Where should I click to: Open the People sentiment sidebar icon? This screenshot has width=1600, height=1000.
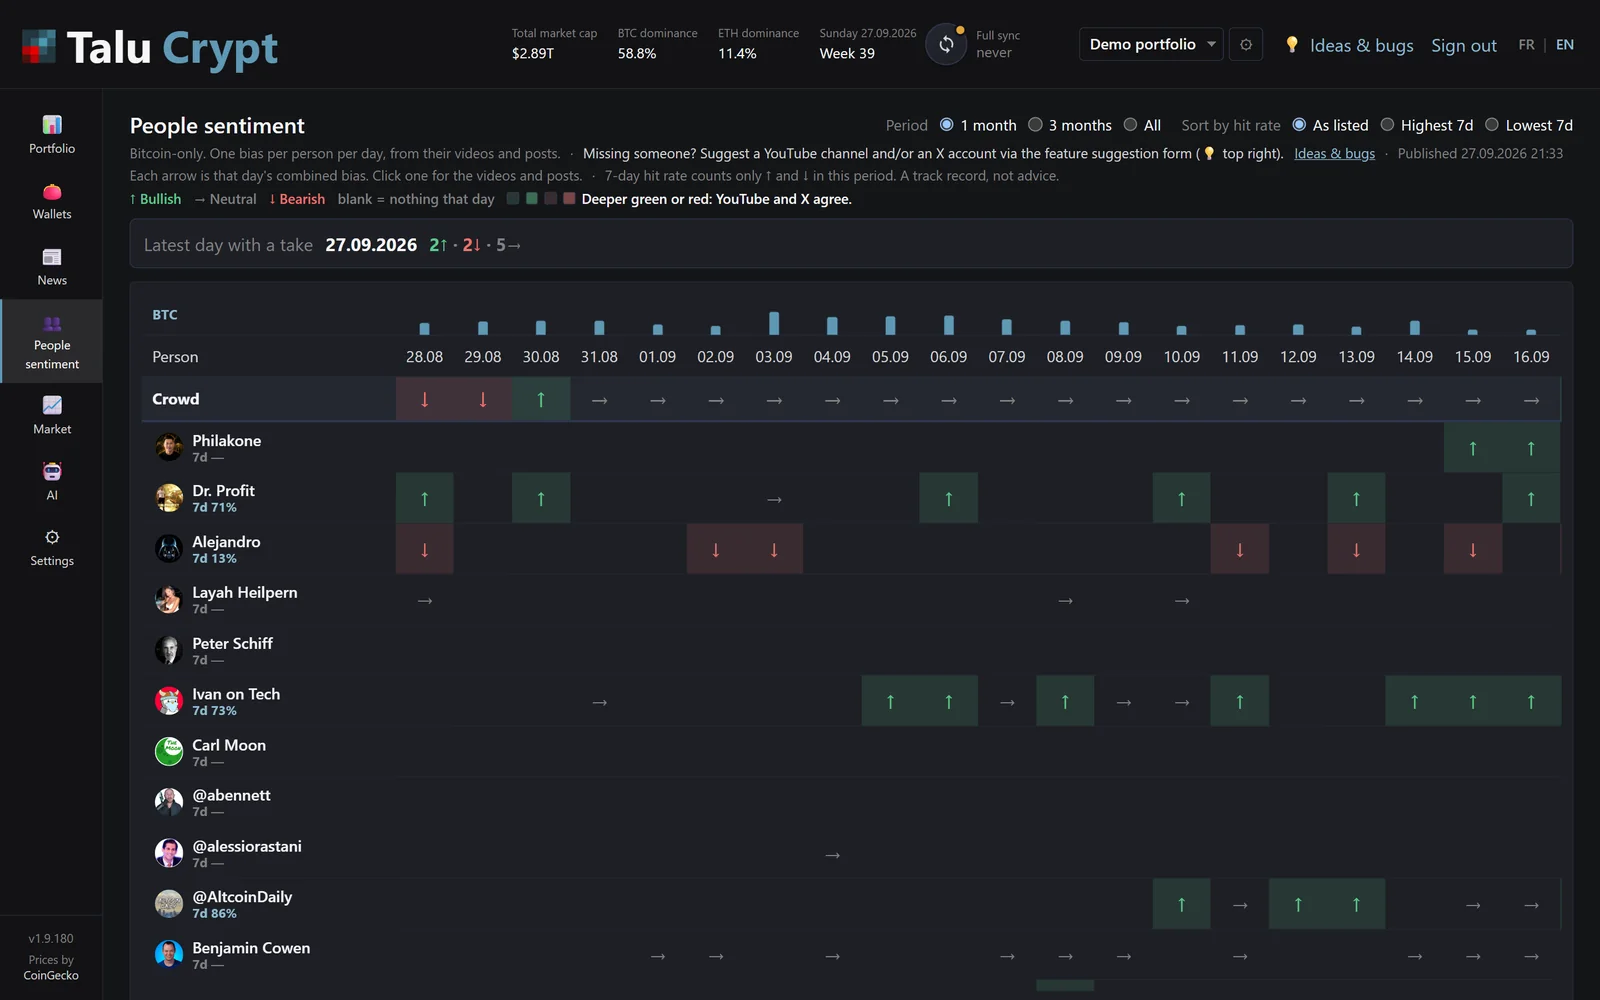click(52, 323)
